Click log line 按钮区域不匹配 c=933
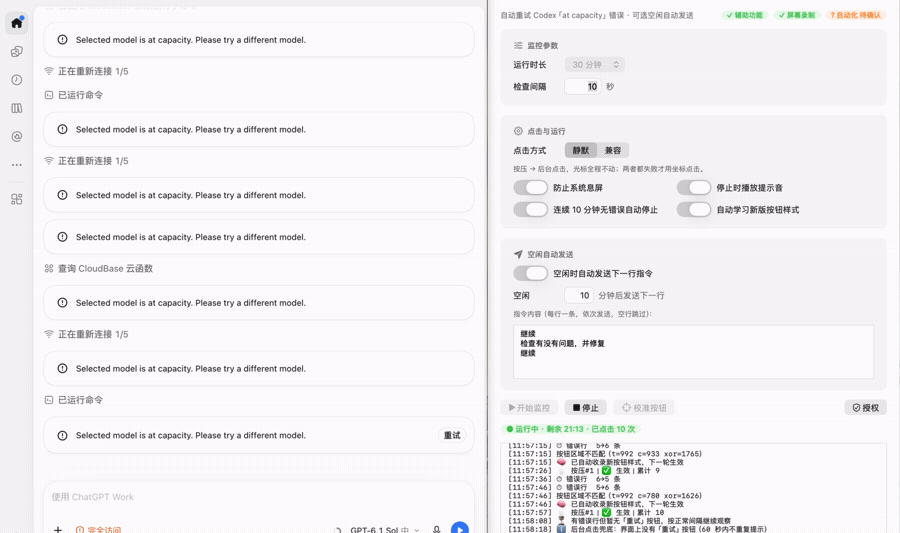Viewport: 900px width, 533px height. point(605,454)
